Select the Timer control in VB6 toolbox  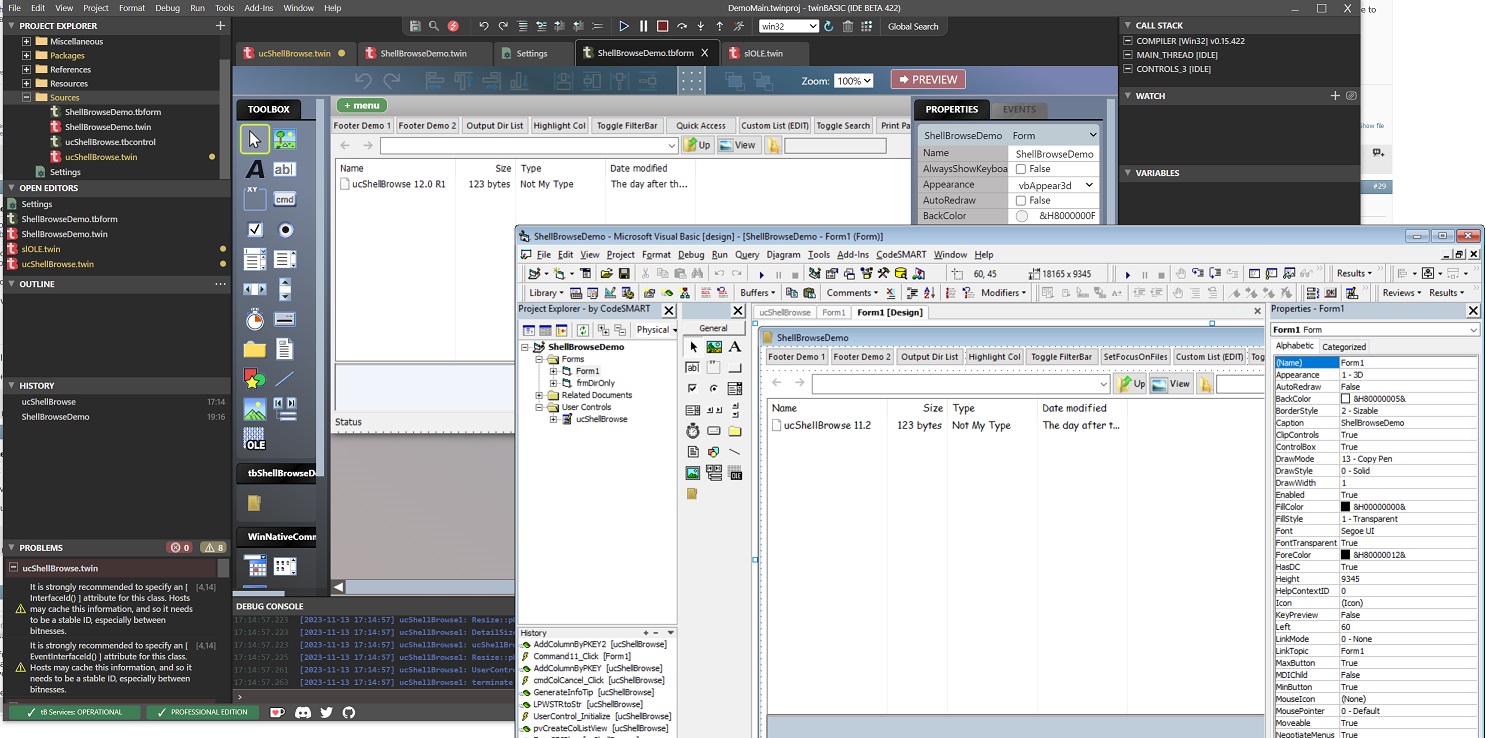click(693, 431)
